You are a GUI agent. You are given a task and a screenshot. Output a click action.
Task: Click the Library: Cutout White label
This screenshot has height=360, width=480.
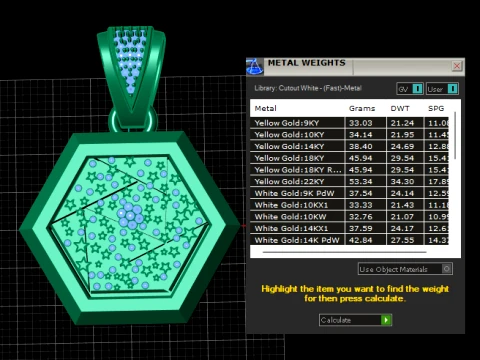click(x=308, y=88)
